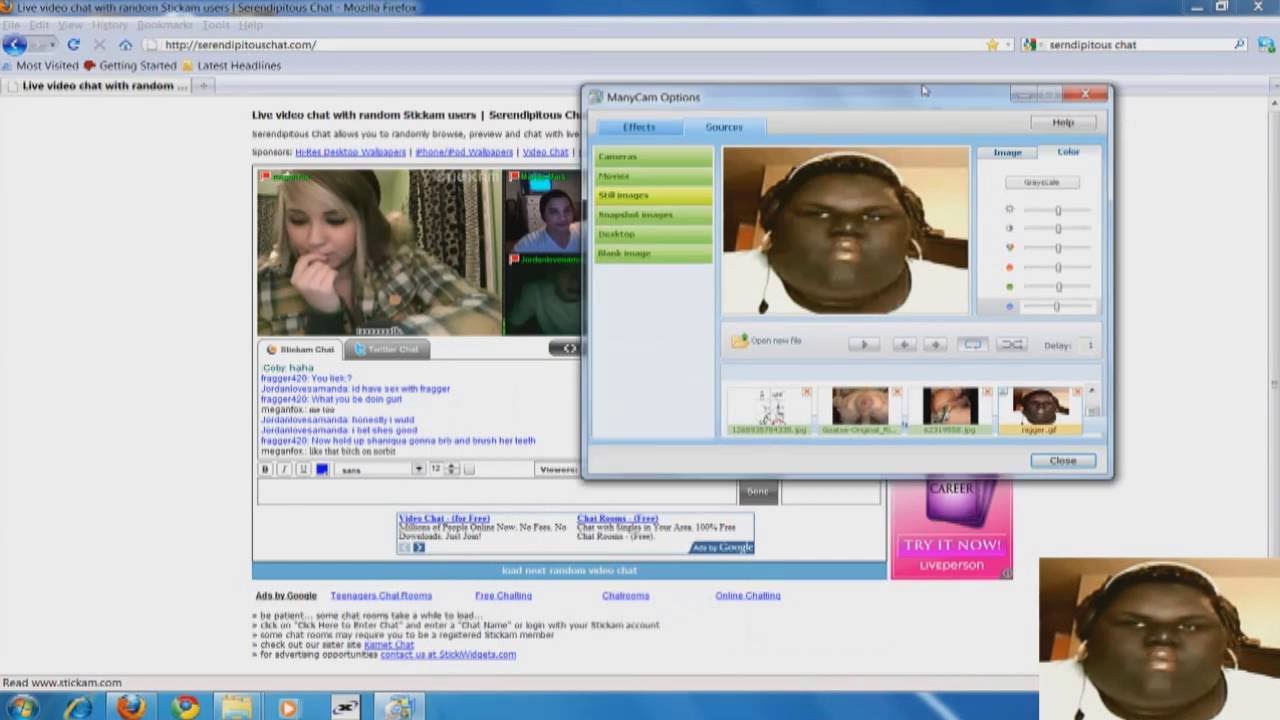1280x720 pixels.
Task: Click the previous image arrow in ManyCam
Action: tap(903, 344)
